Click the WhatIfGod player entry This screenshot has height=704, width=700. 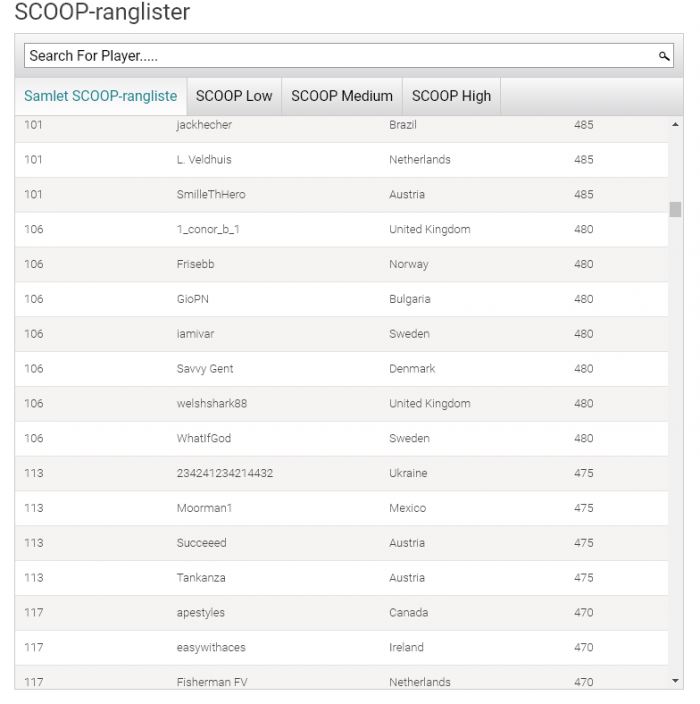click(x=204, y=439)
